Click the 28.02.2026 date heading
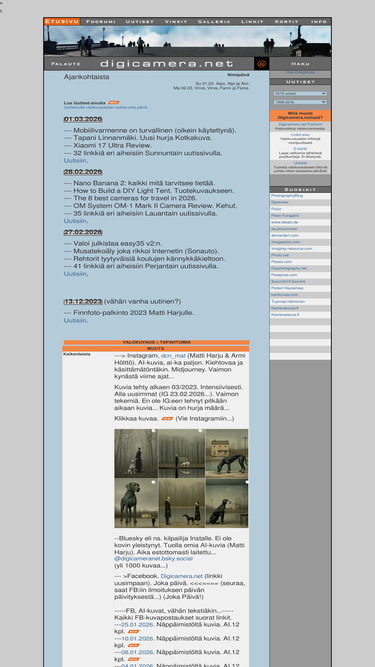This screenshot has width=375, height=667. (x=83, y=172)
